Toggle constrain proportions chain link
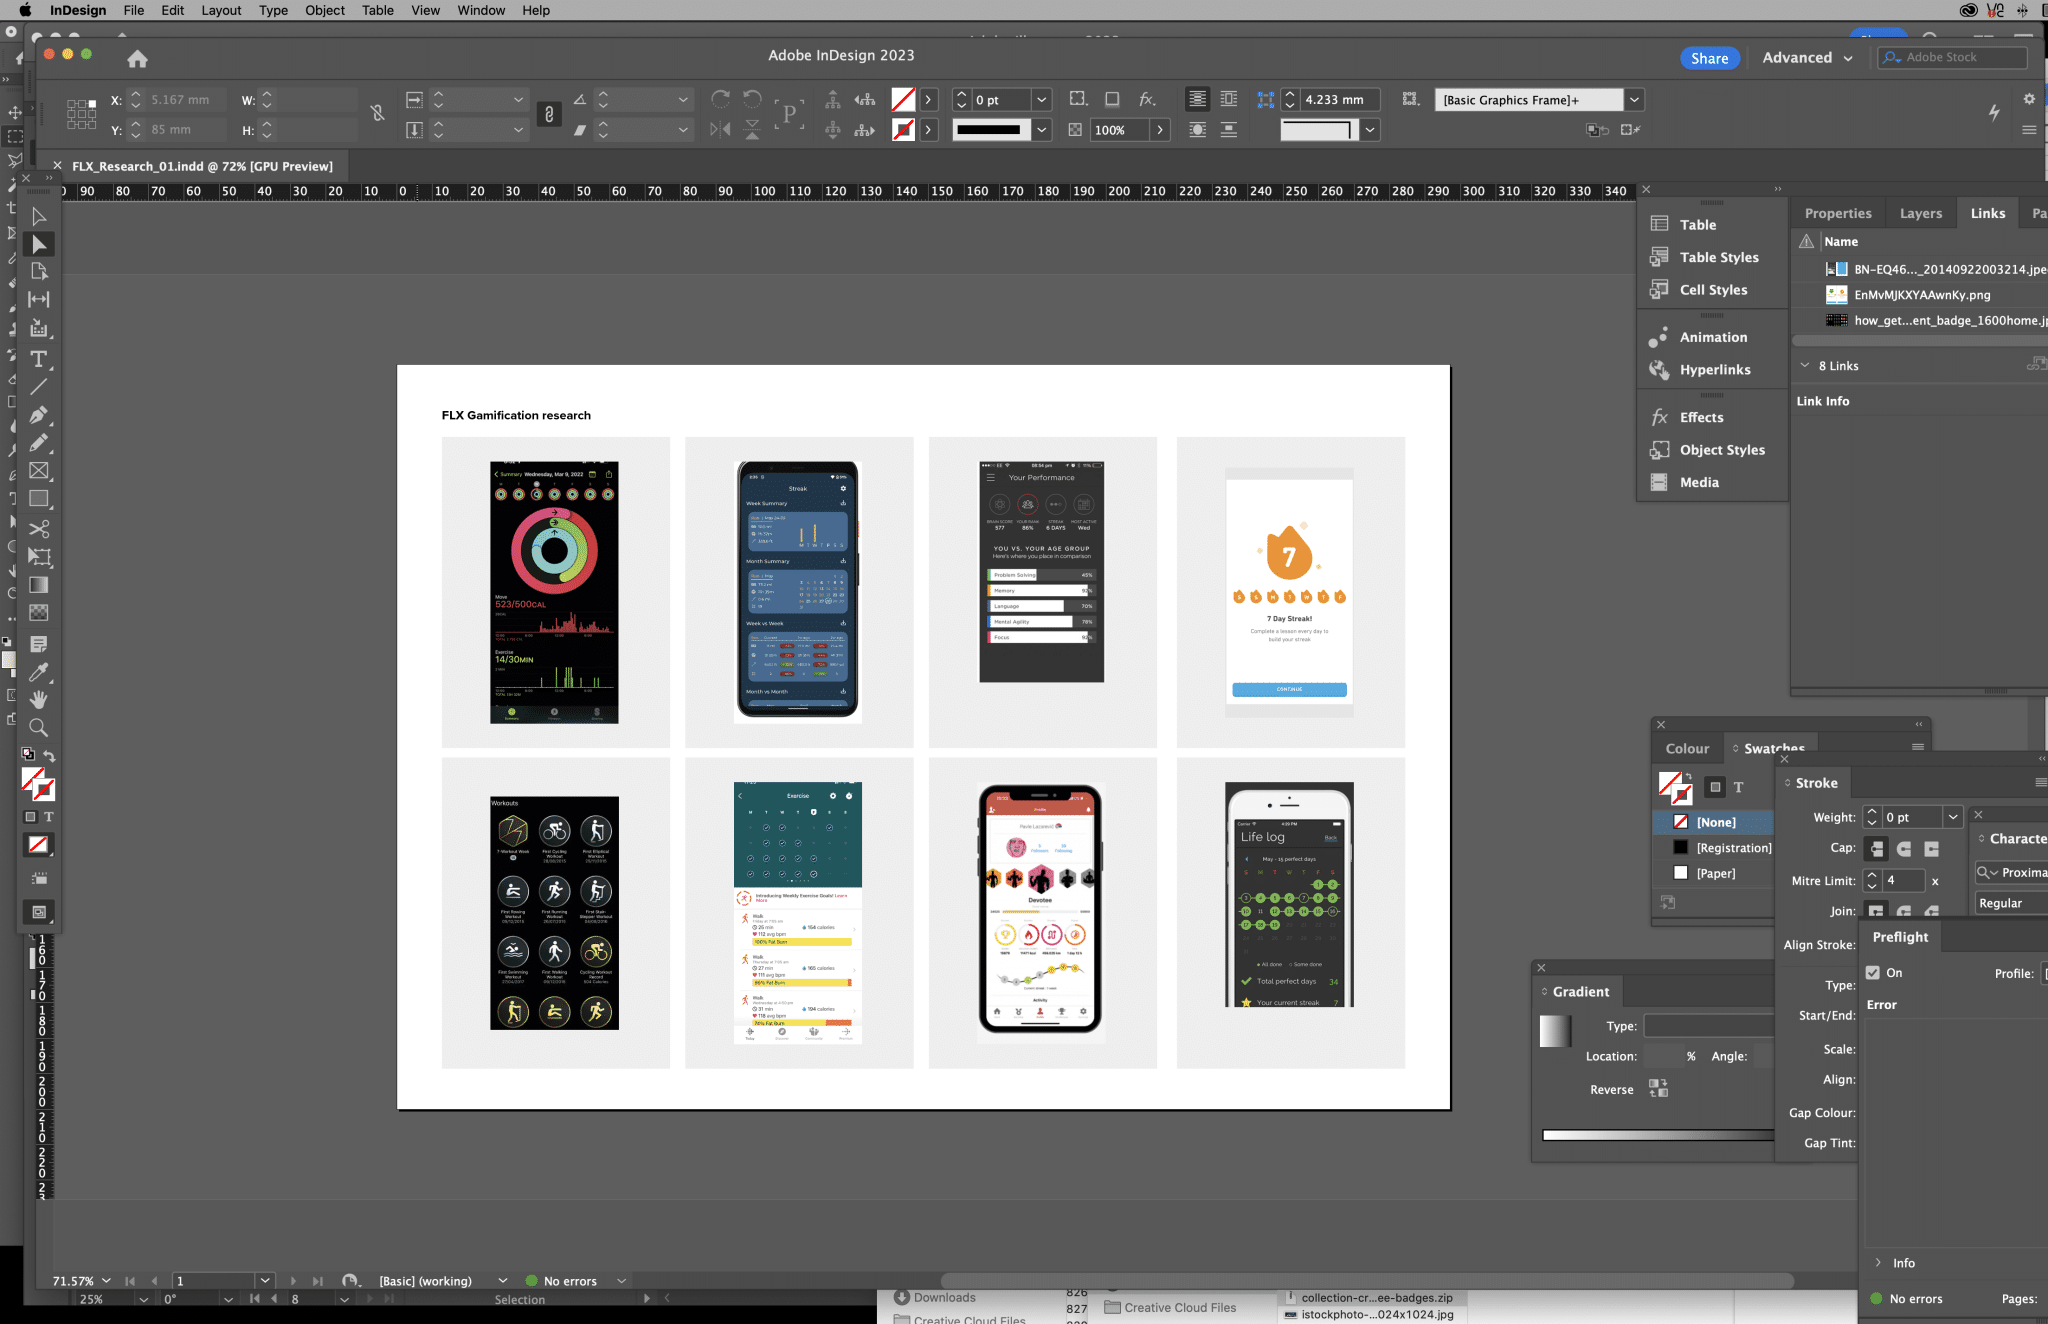This screenshot has width=2048, height=1324. click(x=548, y=114)
